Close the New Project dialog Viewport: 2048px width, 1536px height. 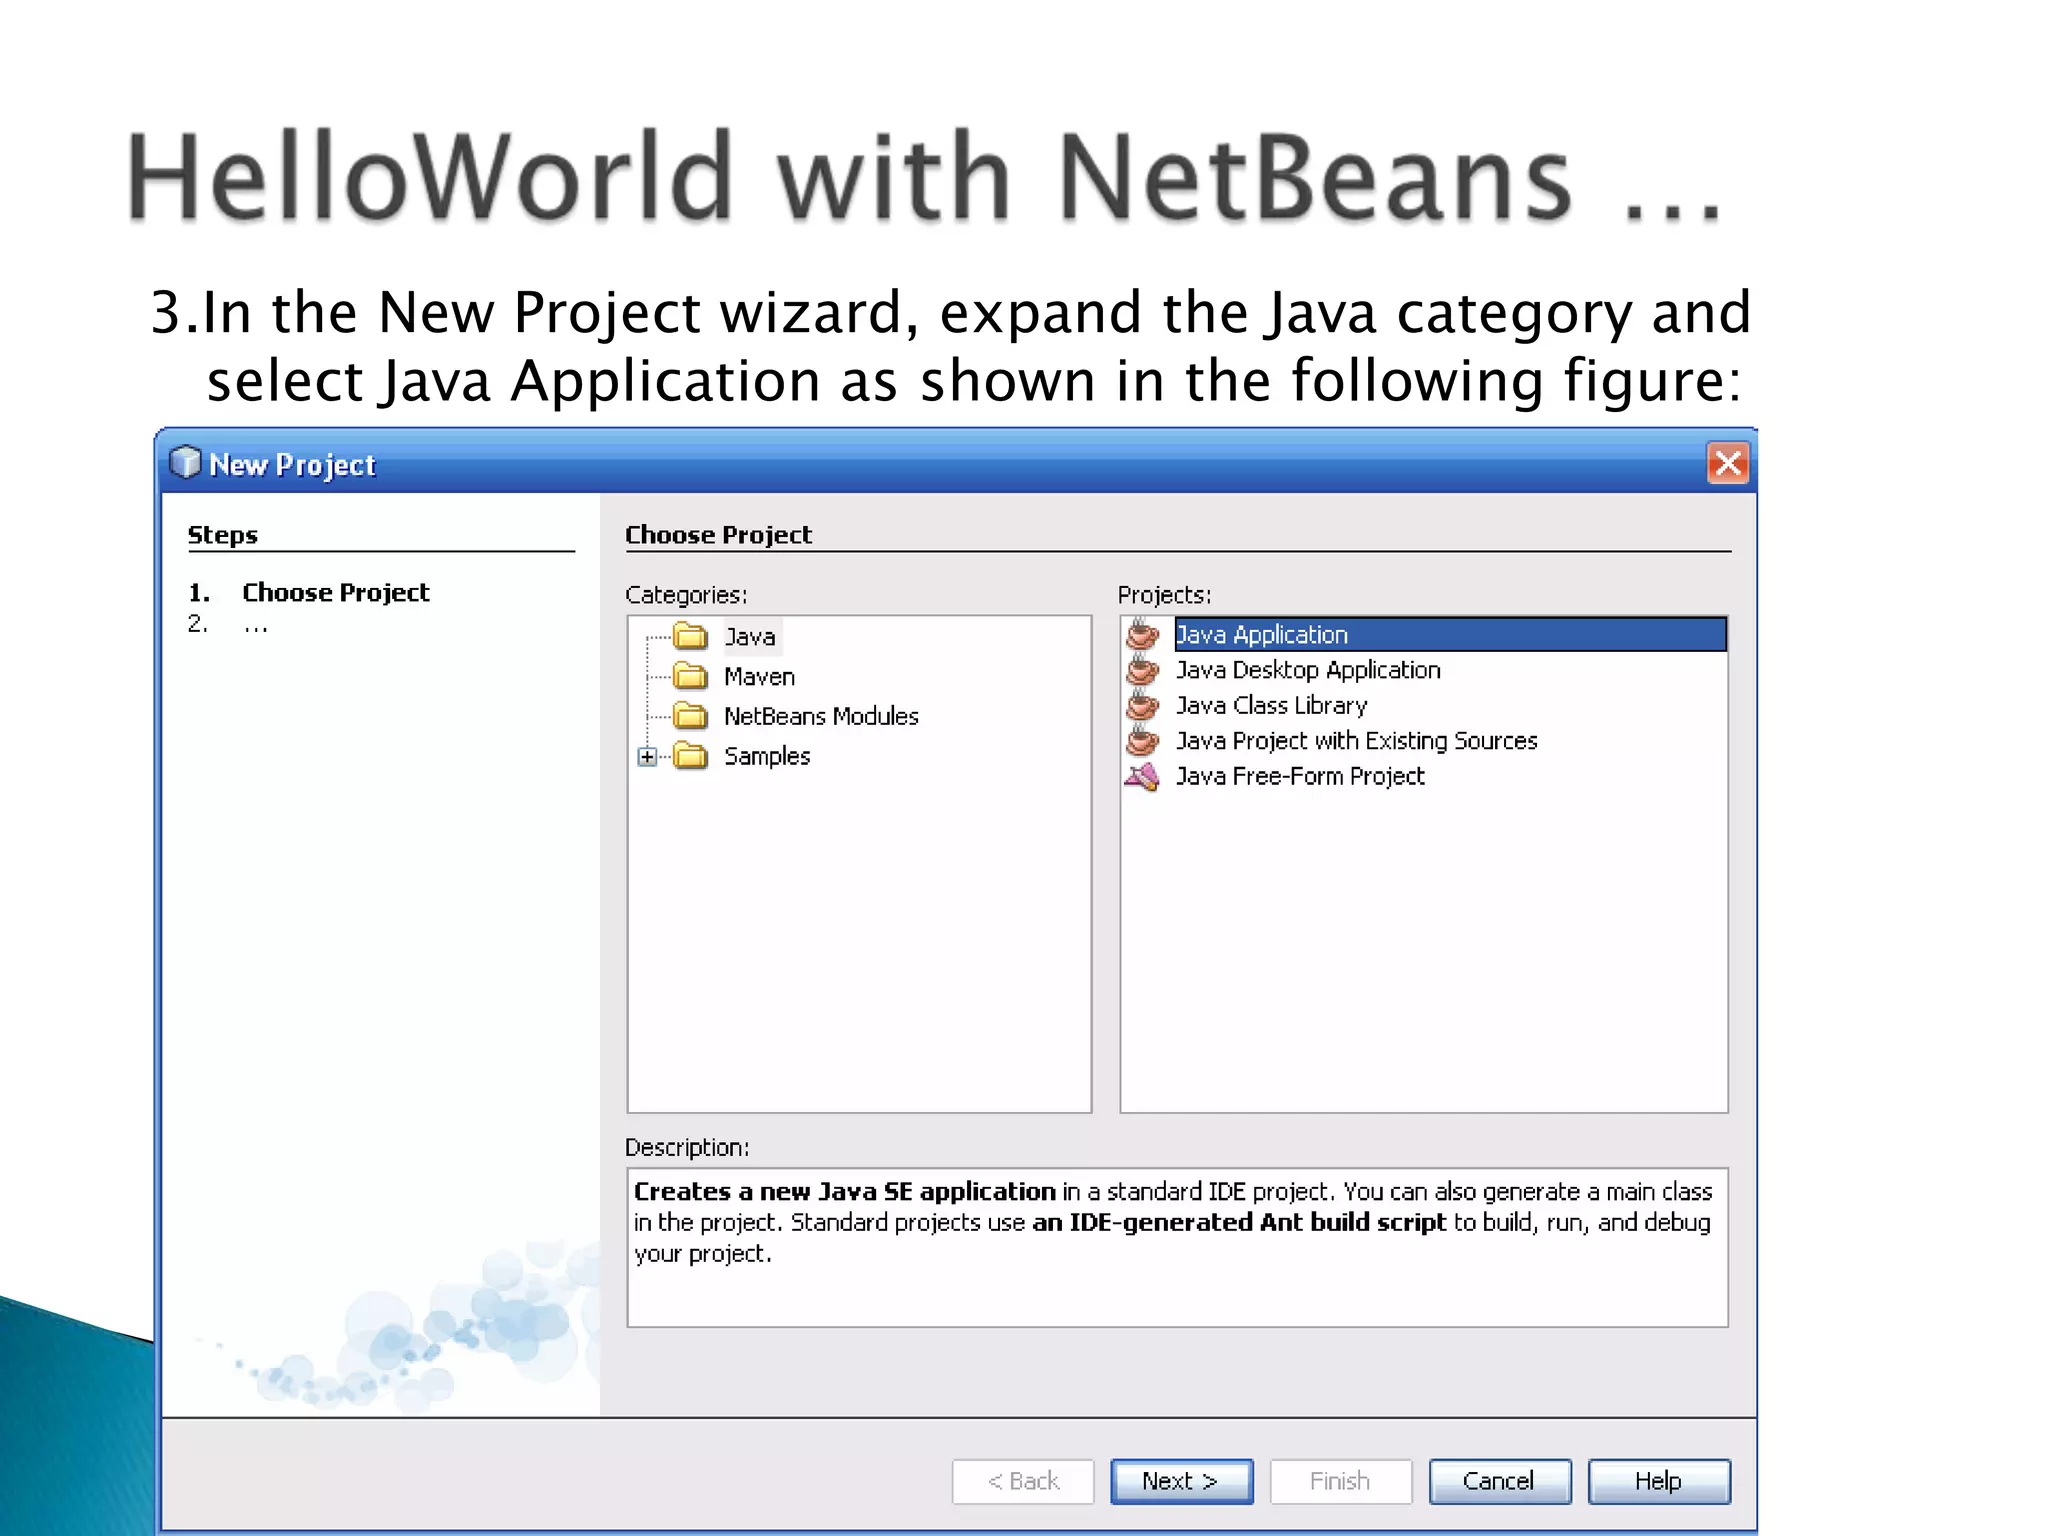(x=1728, y=463)
